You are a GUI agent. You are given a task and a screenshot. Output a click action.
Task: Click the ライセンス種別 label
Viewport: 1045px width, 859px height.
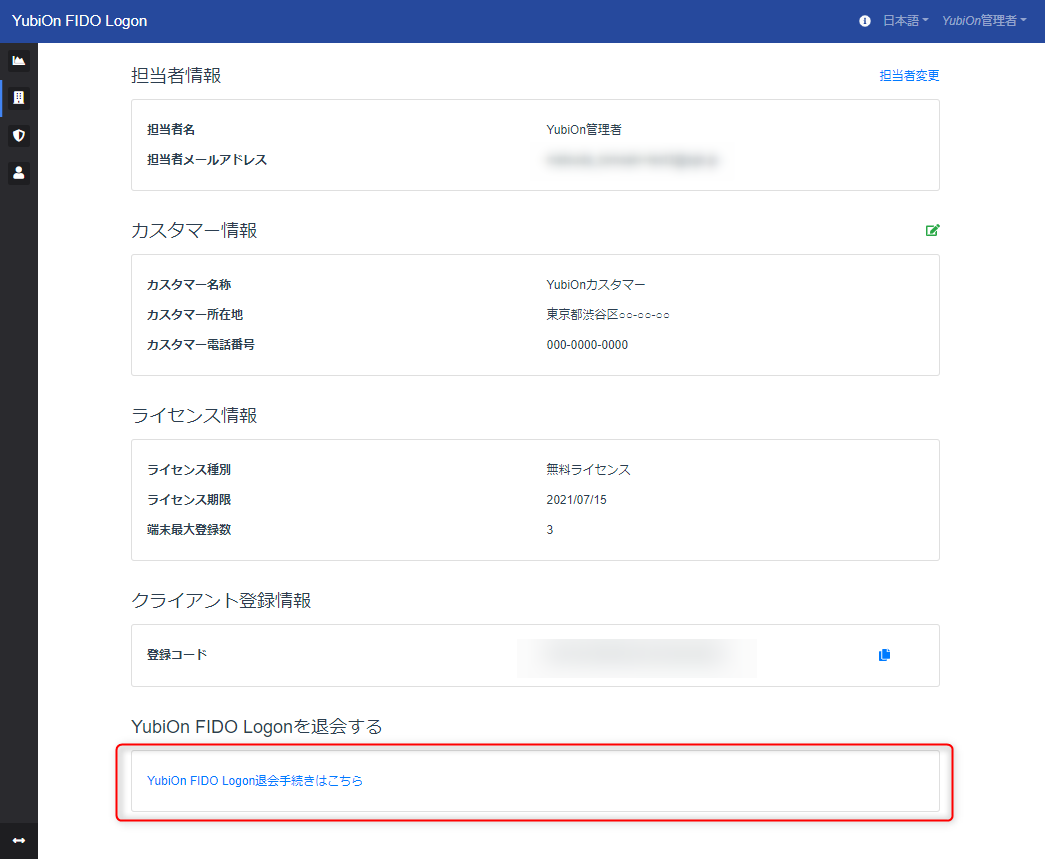[189, 469]
